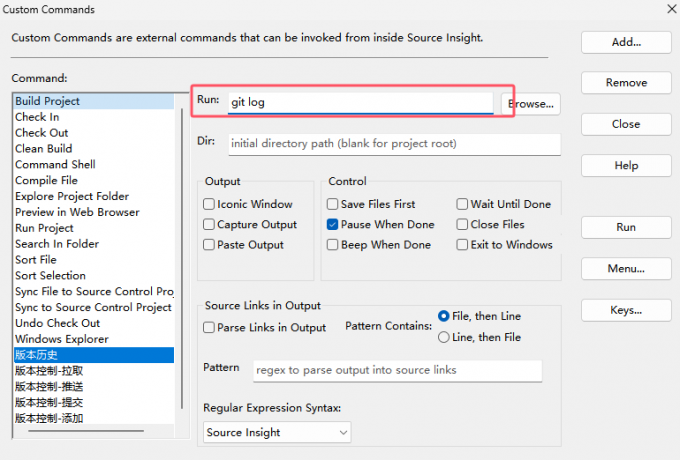The height and width of the screenshot is (460, 680).
Task: Select Build Project in the command list
Action: coord(94,101)
